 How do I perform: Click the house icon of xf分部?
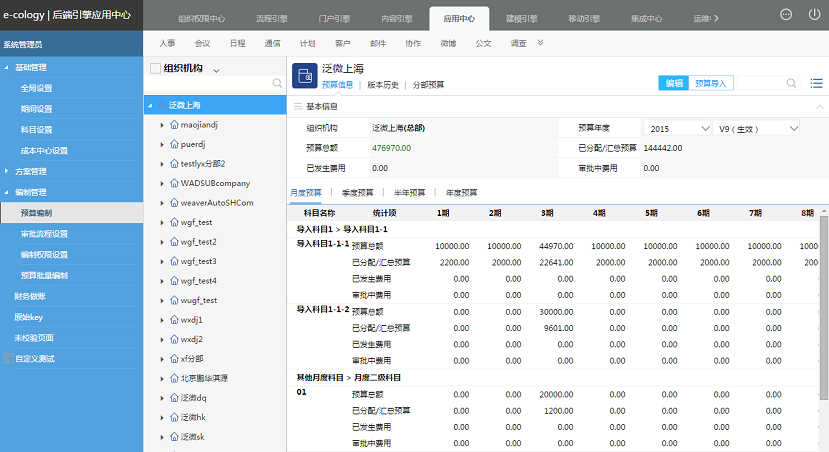point(174,358)
